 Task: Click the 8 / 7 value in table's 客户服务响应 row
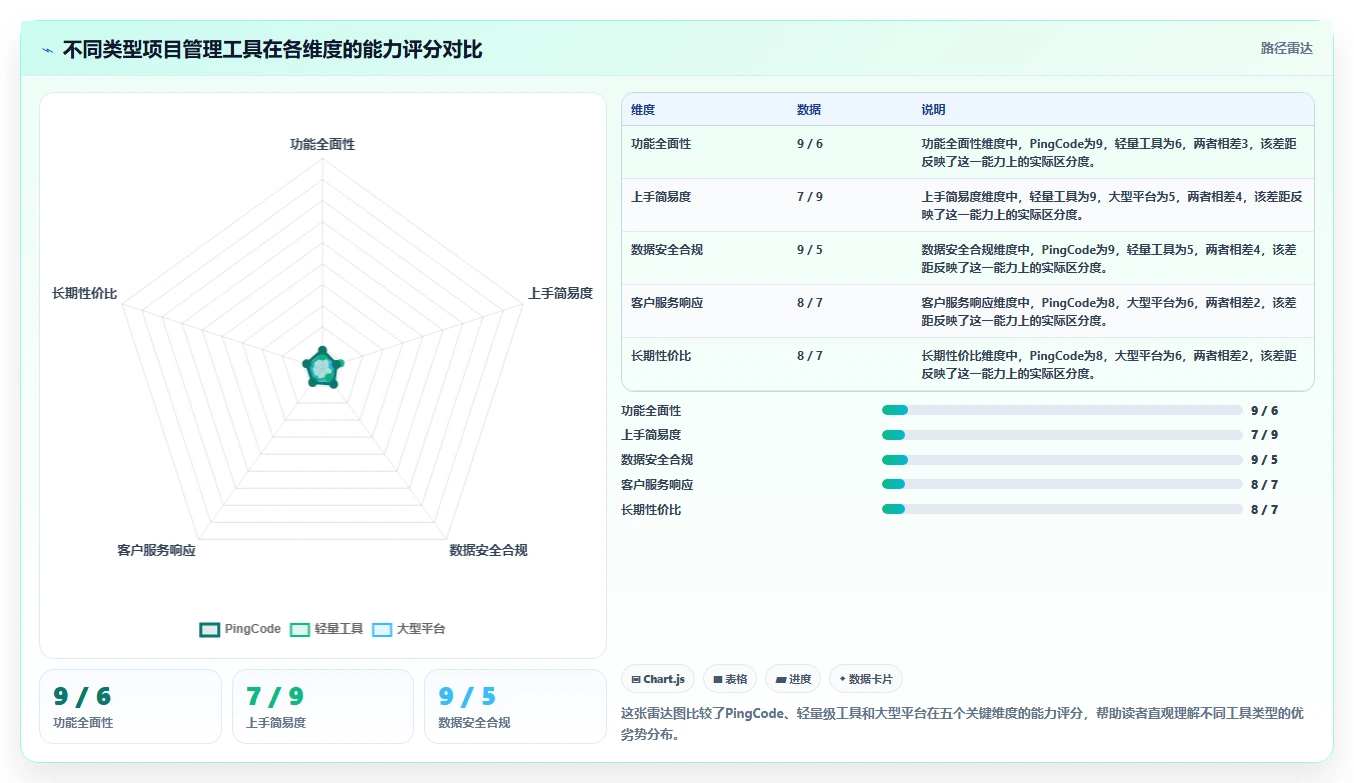click(810, 303)
